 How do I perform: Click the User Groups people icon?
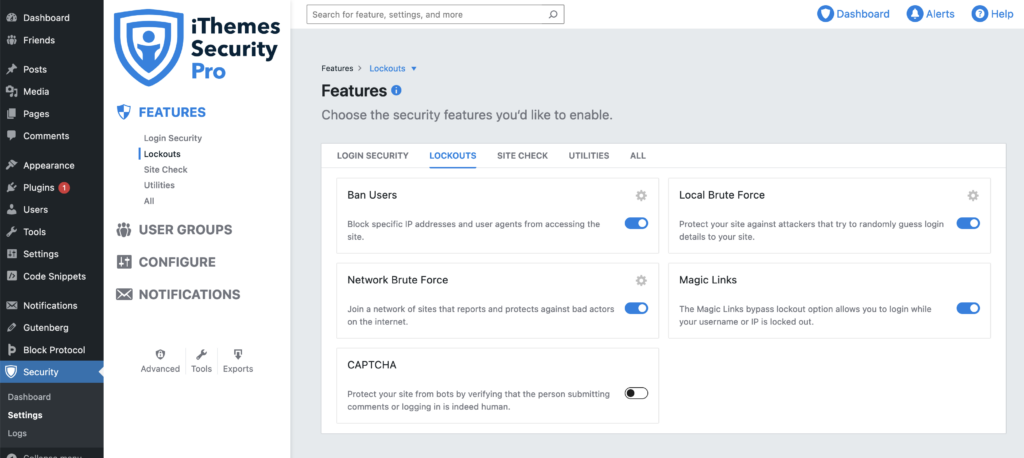(123, 230)
